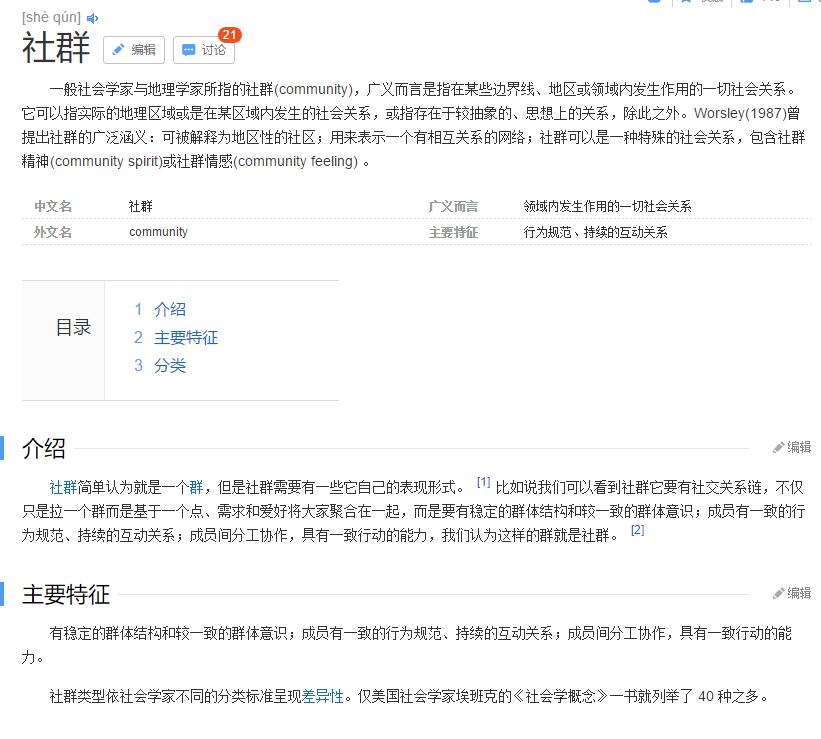821x739 pixels.
Task: Play the pinyin pronunciation speaker icon
Action: 91,16
